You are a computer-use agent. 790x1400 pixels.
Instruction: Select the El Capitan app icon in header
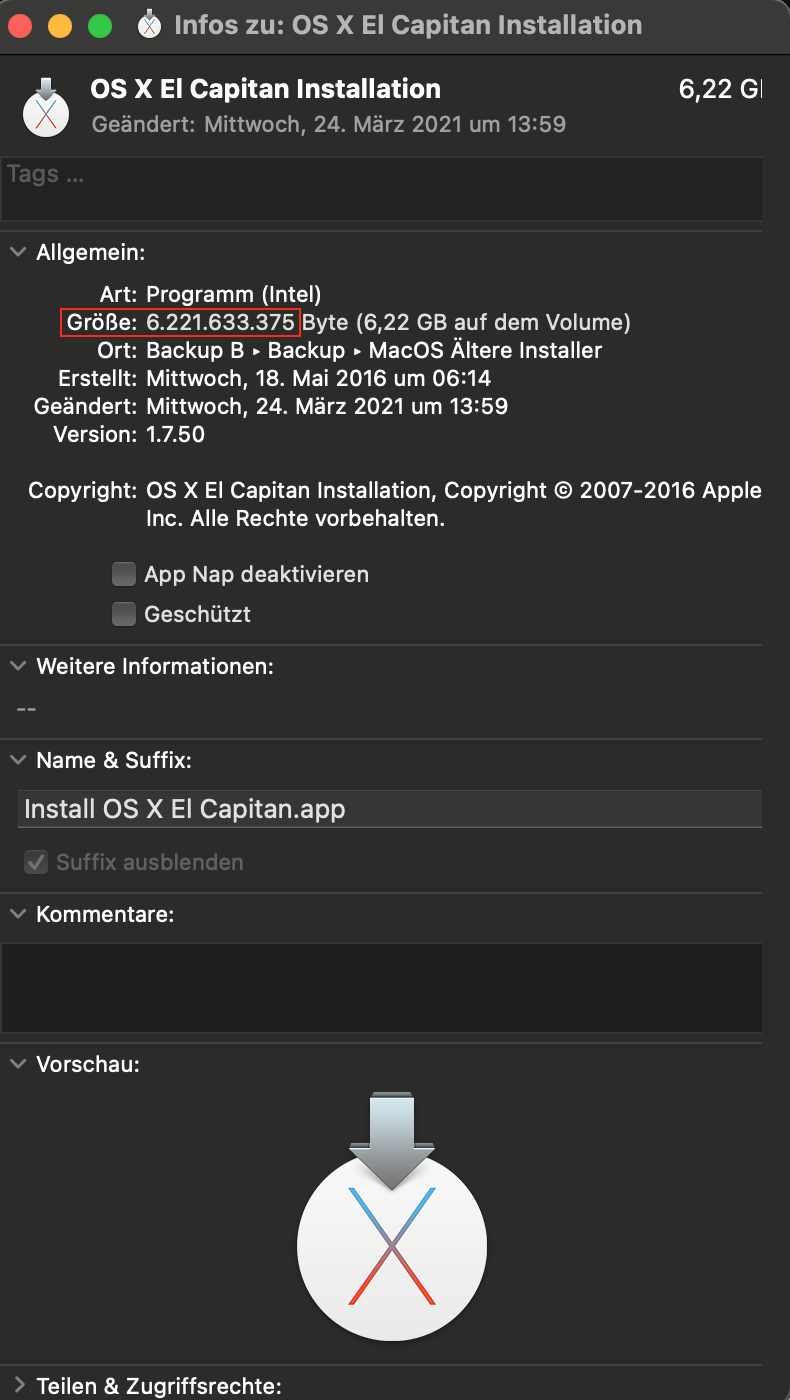pos(45,106)
